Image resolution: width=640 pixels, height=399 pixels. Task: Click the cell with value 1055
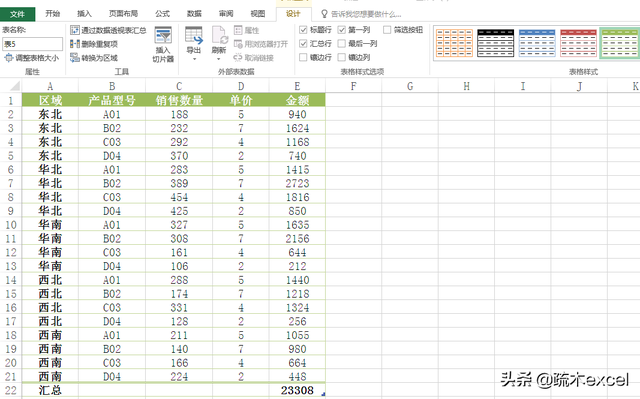pos(297,335)
